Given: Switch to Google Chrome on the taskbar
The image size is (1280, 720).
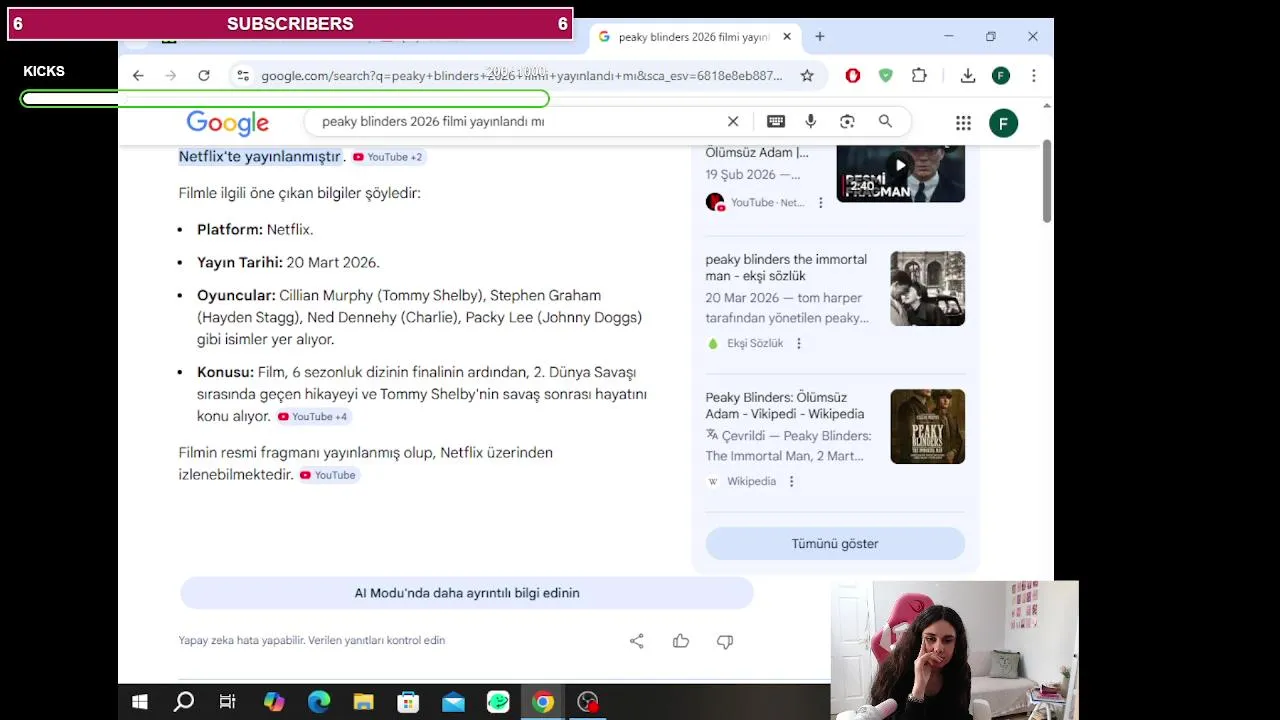Looking at the screenshot, I should 543,702.
